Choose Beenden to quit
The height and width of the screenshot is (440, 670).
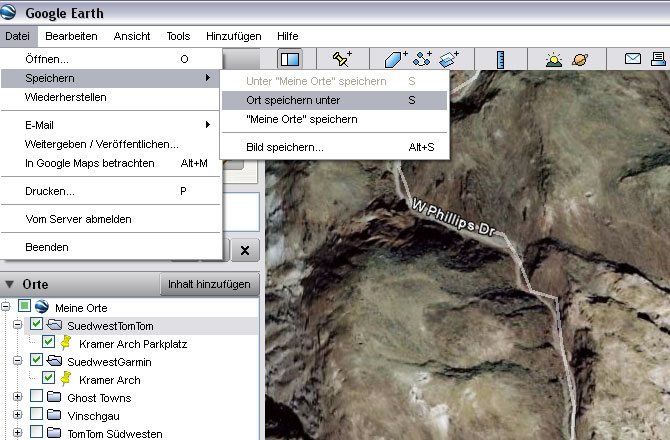111,247
